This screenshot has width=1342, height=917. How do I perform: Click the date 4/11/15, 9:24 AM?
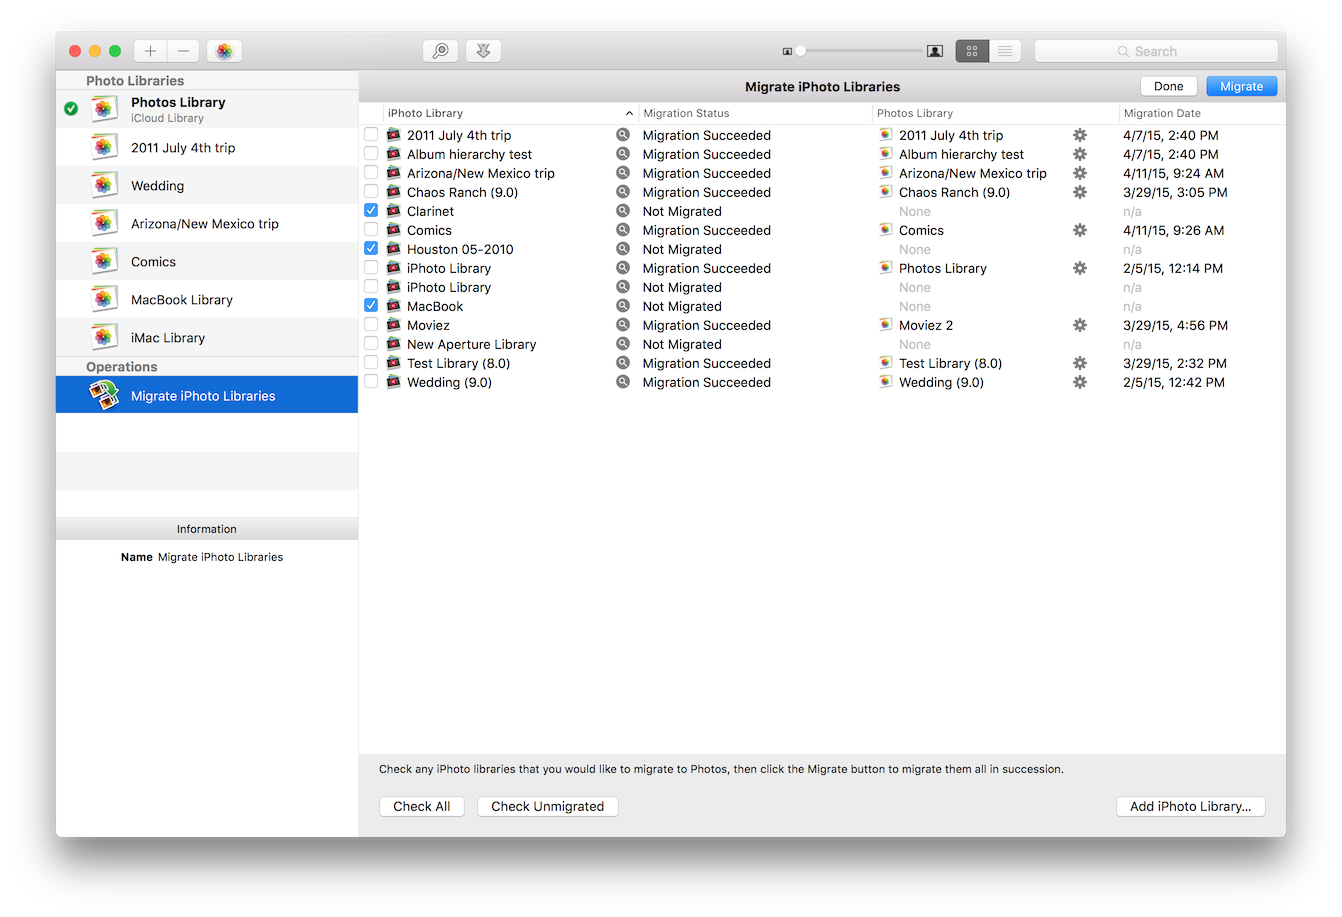point(1173,173)
